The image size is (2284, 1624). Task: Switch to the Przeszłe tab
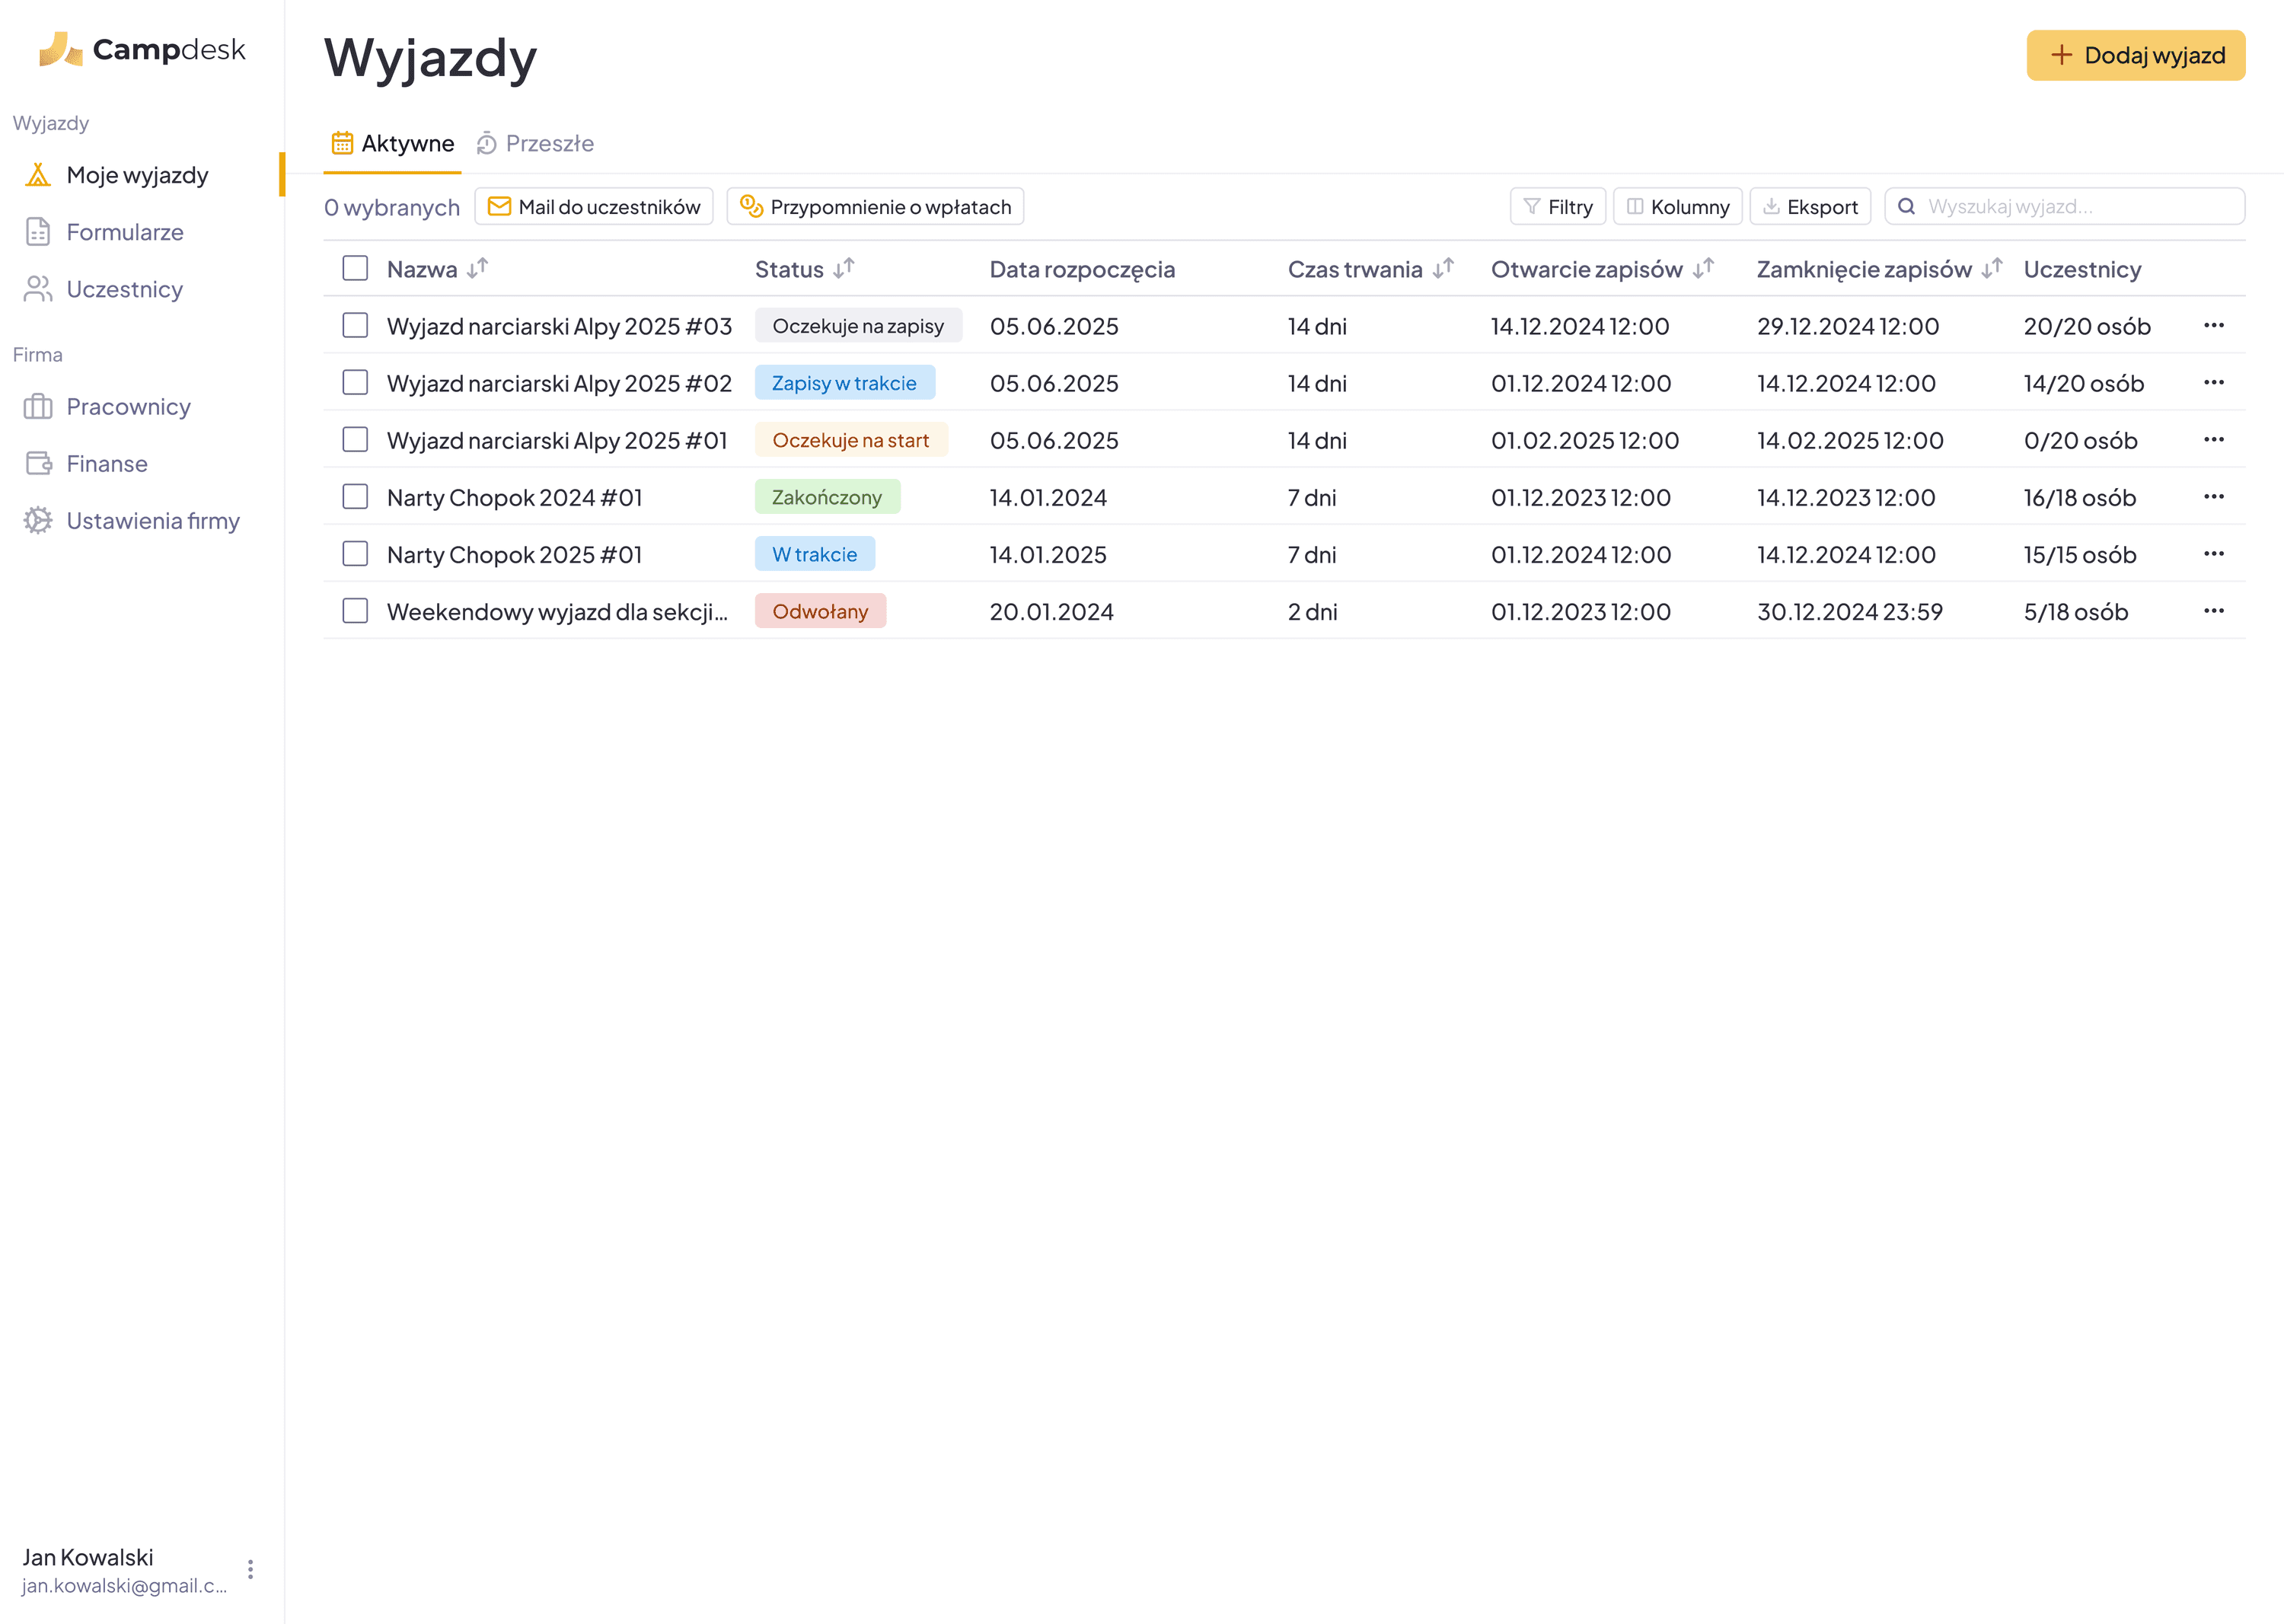pyautogui.click(x=535, y=144)
